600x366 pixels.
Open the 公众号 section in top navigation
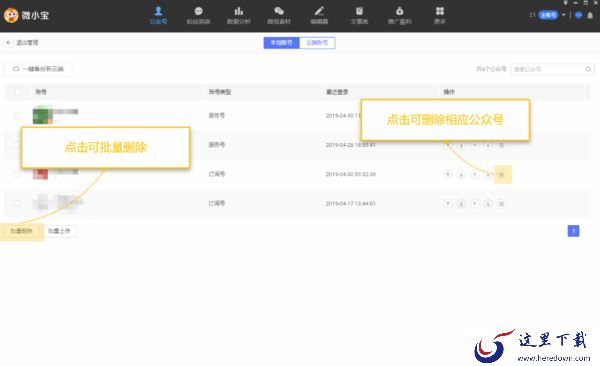158,15
